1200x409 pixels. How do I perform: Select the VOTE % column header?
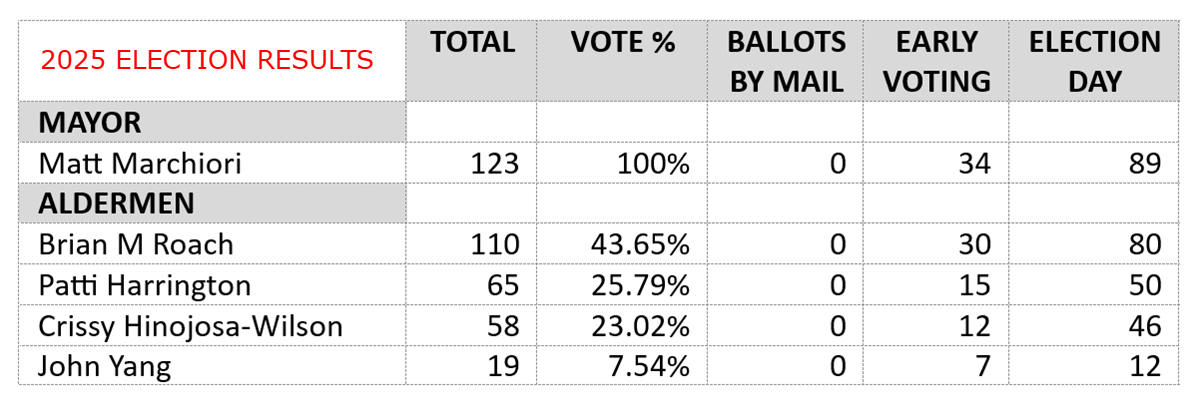[x=622, y=44]
